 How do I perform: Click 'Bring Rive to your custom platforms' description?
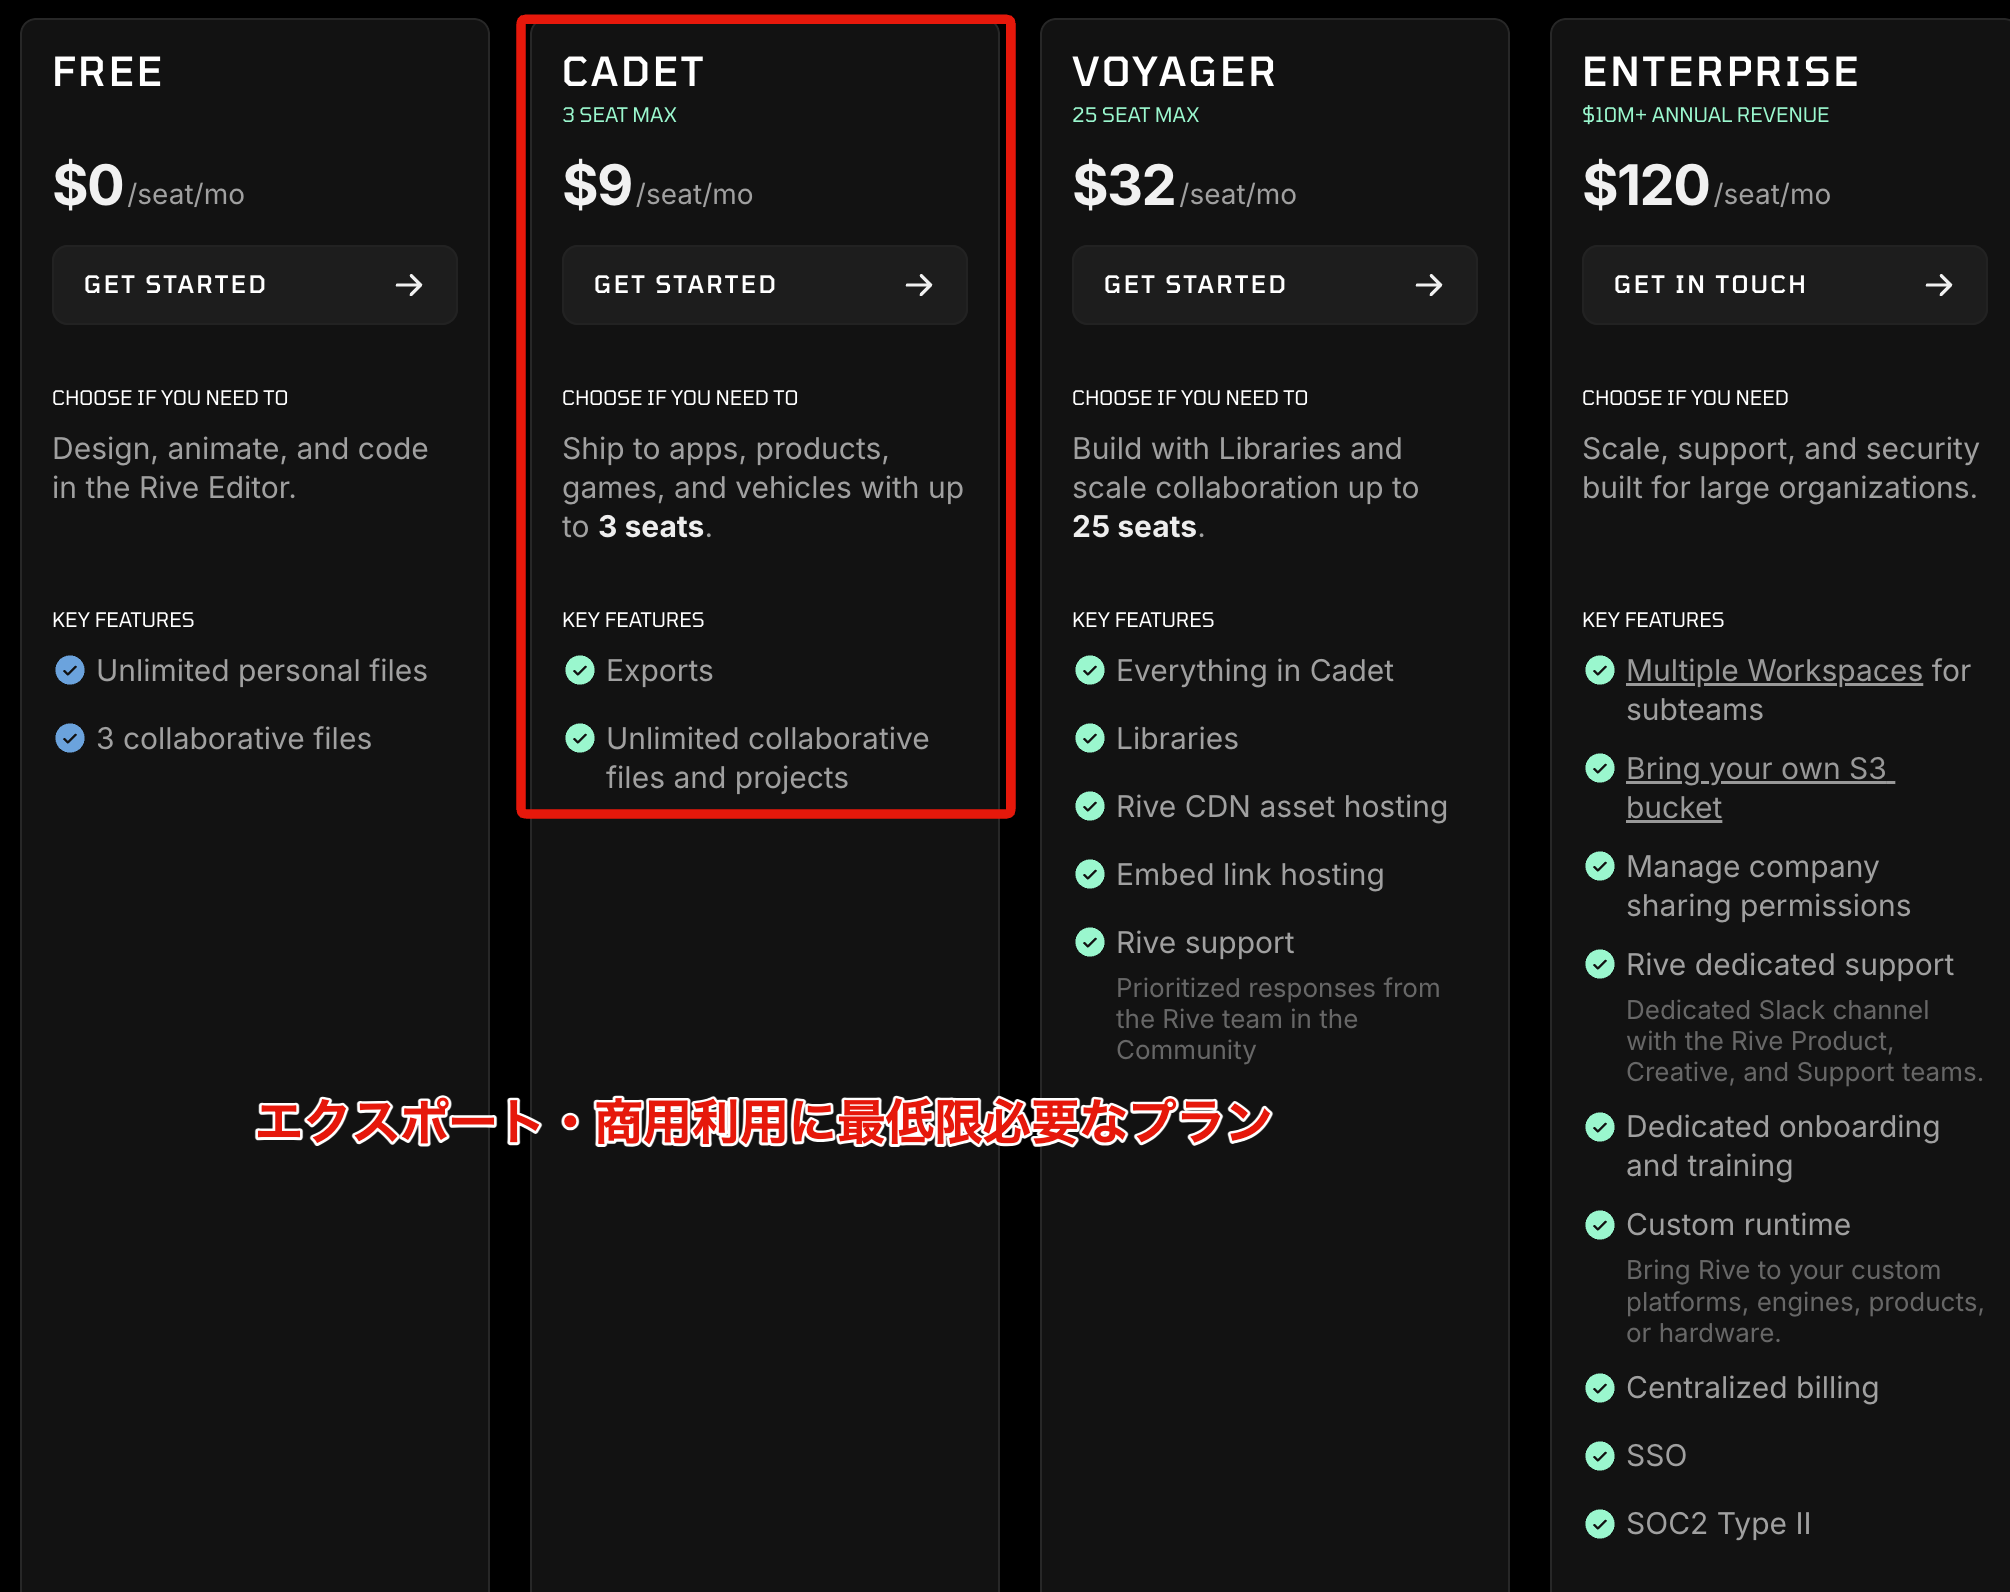(x=1805, y=1301)
